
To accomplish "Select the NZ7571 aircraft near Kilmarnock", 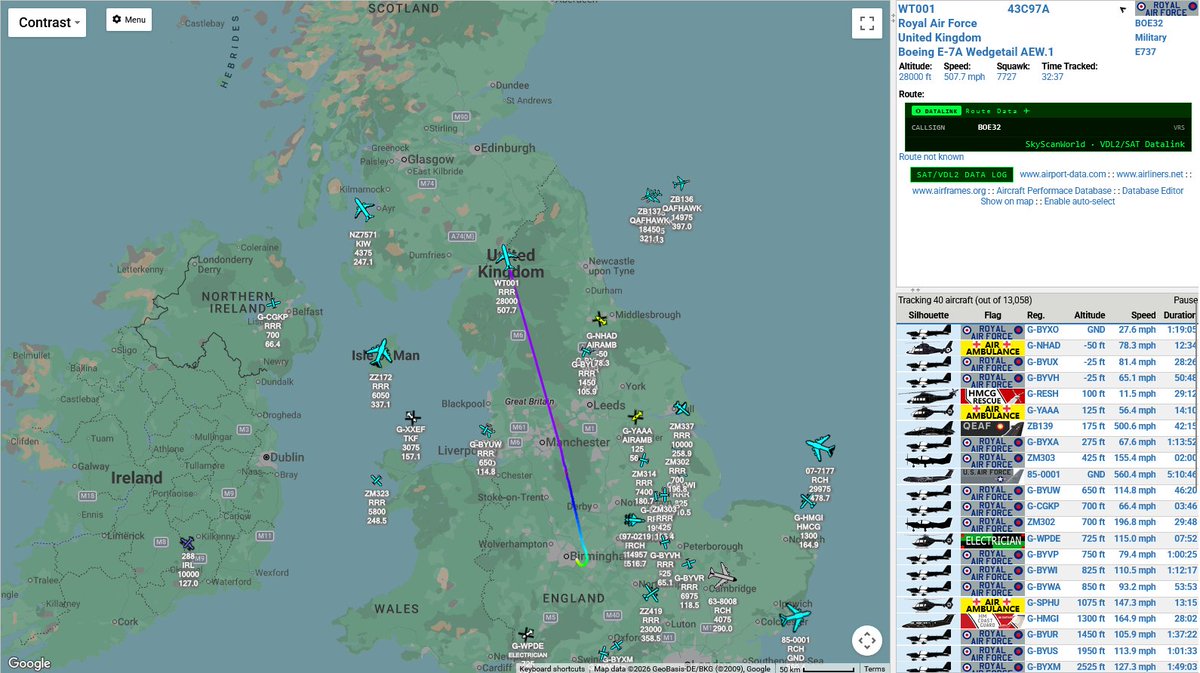I will 363,210.
